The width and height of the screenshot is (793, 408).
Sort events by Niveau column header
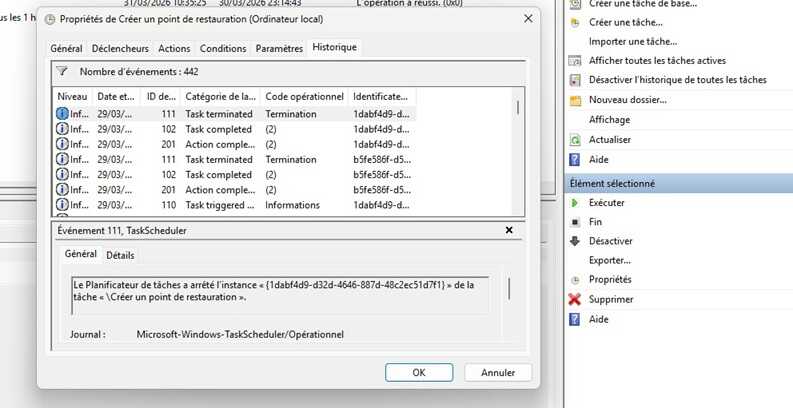72,96
